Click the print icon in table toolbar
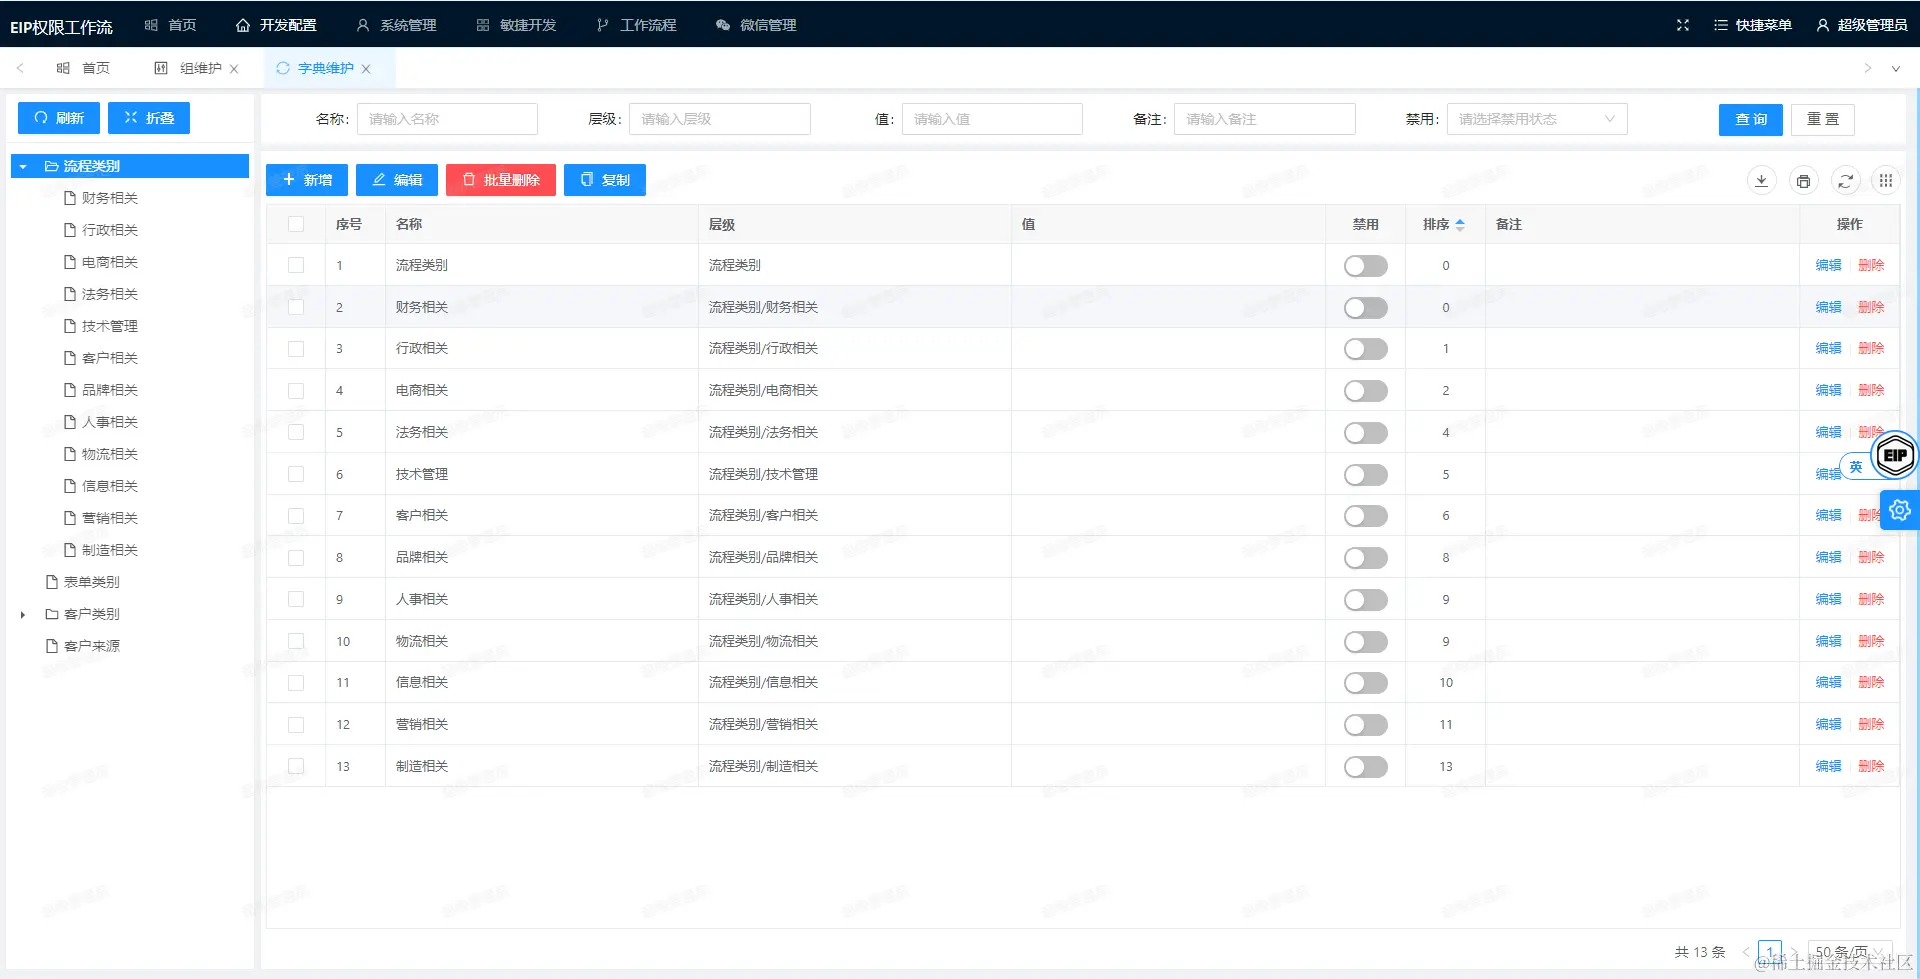This screenshot has height=979, width=1920. click(1803, 180)
